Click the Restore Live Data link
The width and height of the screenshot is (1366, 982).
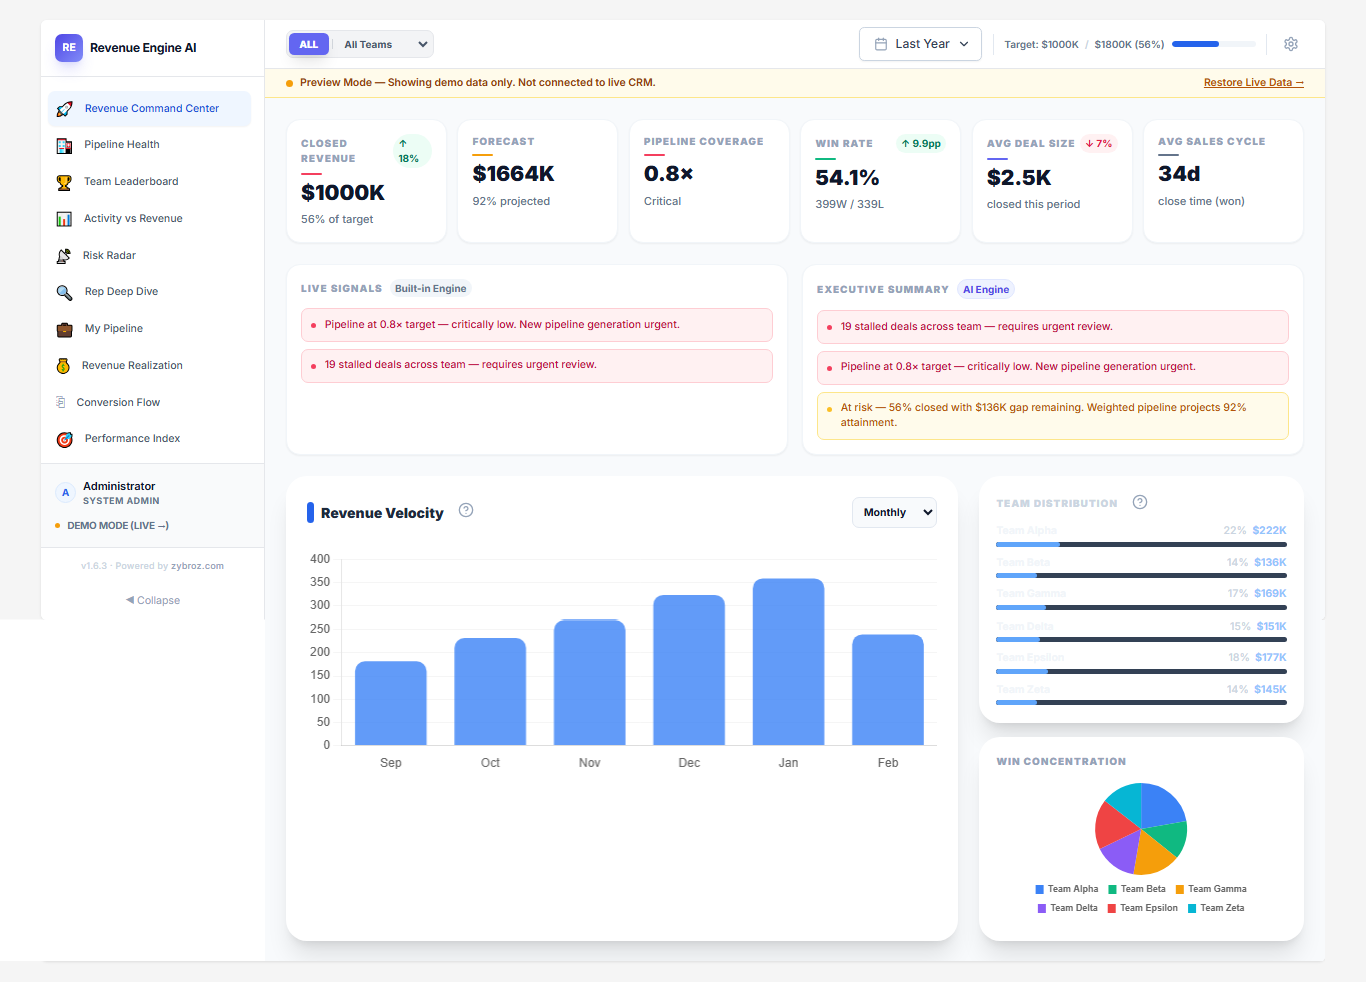point(1252,82)
